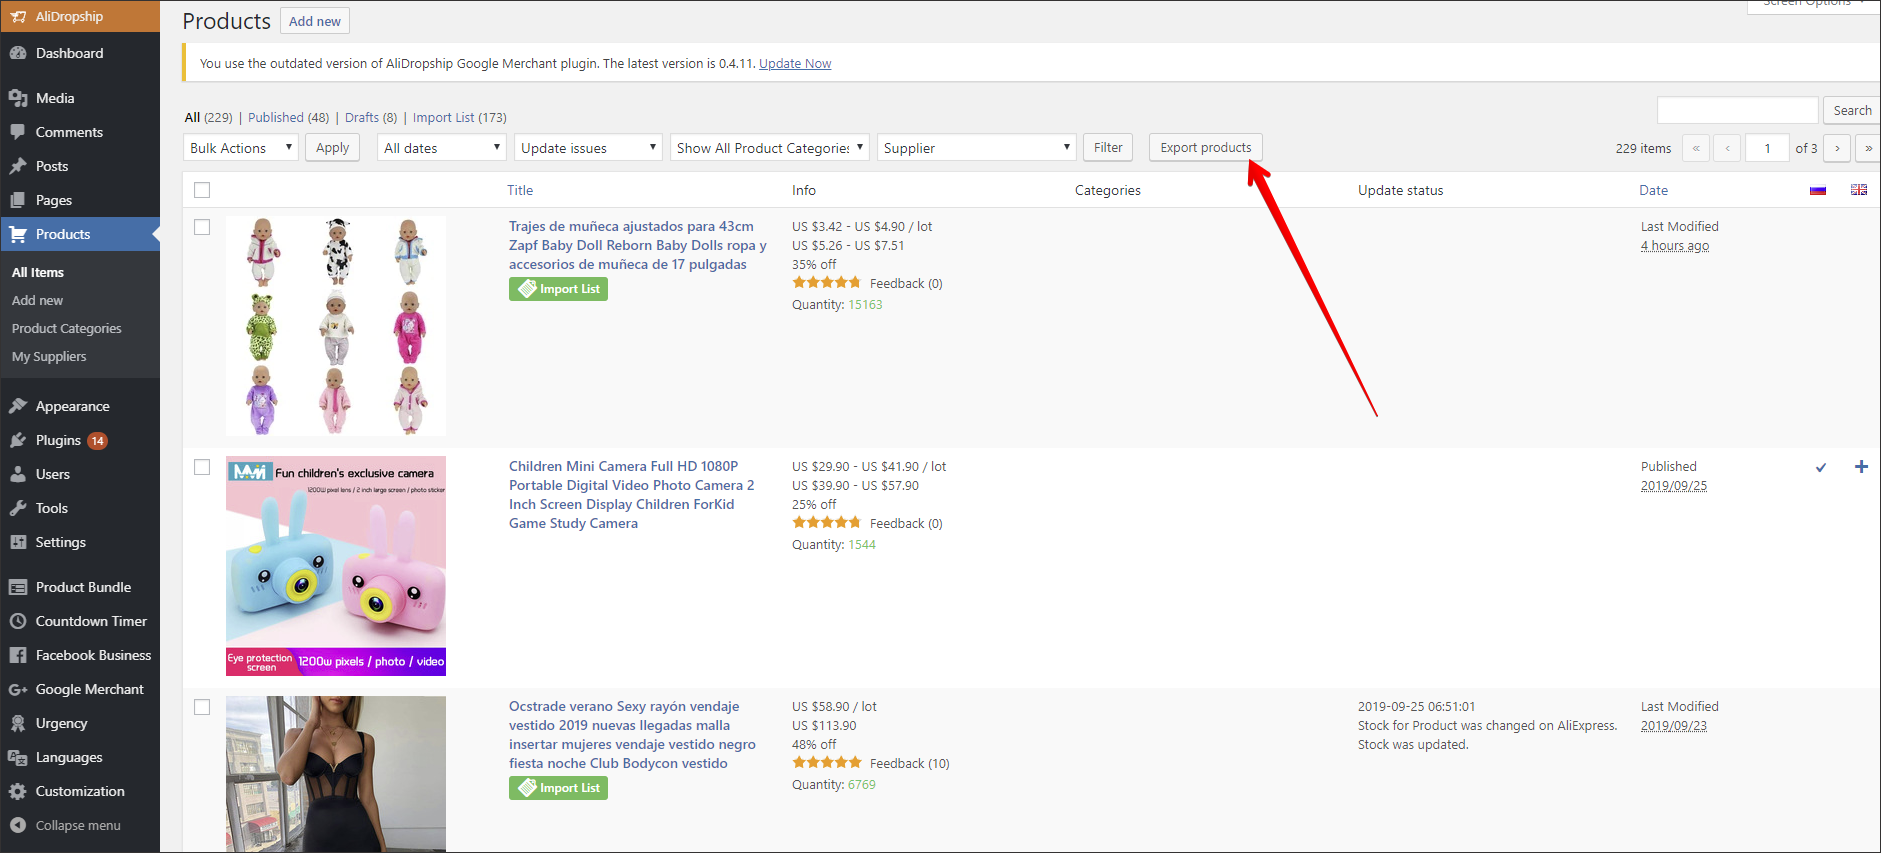Click the Appearance brush icon
The image size is (1881, 853).
[x=18, y=406]
